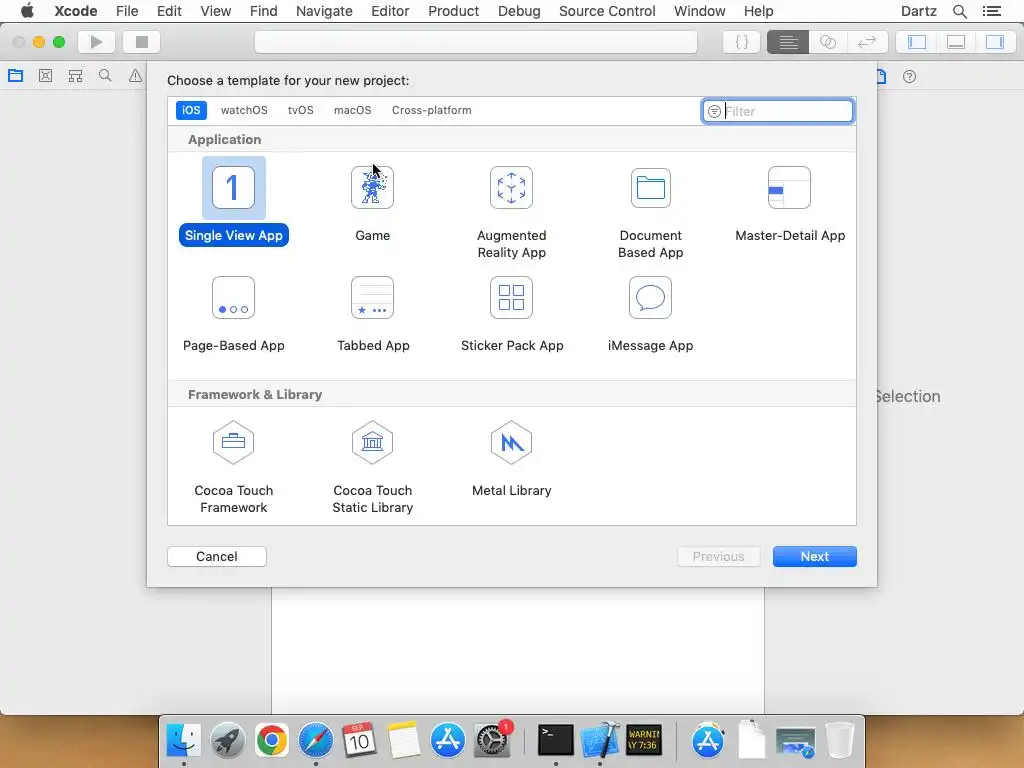This screenshot has height=768, width=1024.
Task: Click the Run (play) button in Xcode toolbar
Action: point(97,42)
